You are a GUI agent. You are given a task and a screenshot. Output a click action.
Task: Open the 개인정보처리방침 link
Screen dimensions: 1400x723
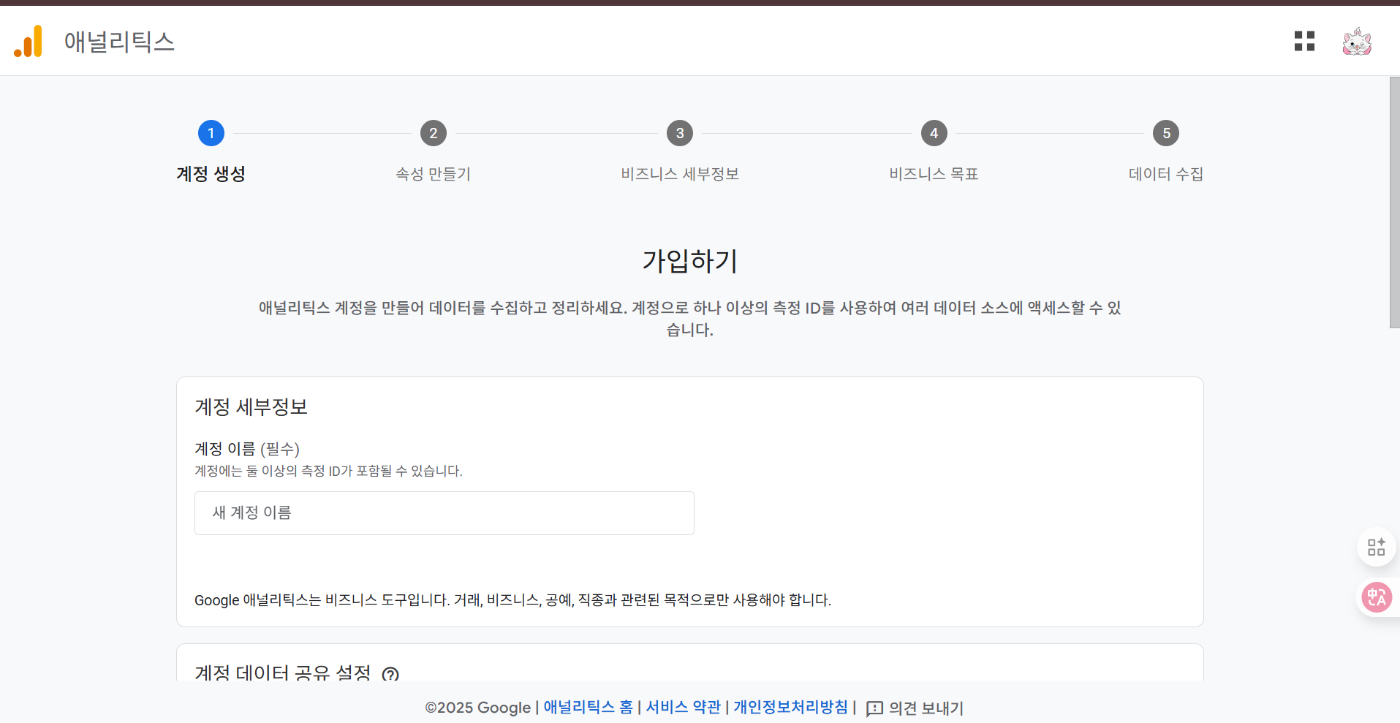(790, 707)
